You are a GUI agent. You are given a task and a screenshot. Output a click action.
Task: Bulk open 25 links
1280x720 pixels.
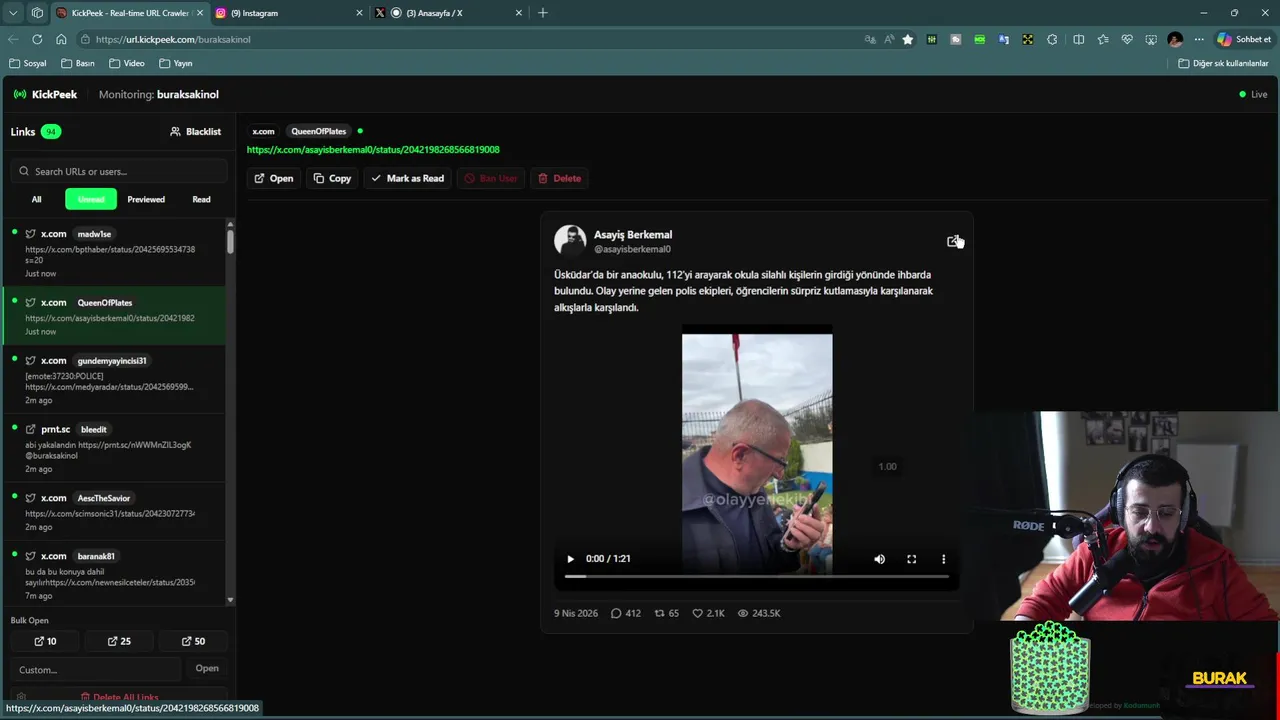pos(119,641)
